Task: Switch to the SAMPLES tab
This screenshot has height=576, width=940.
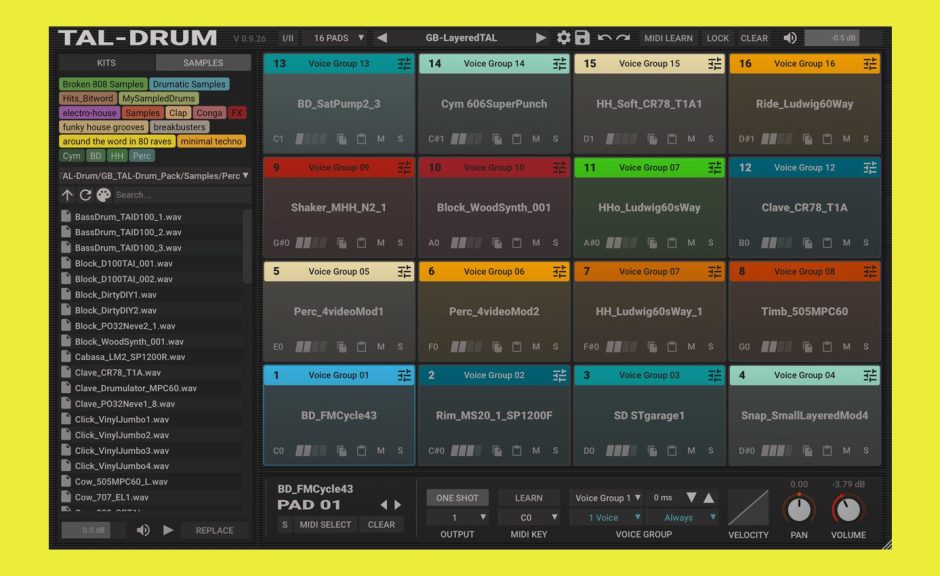Action: pyautogui.click(x=203, y=63)
